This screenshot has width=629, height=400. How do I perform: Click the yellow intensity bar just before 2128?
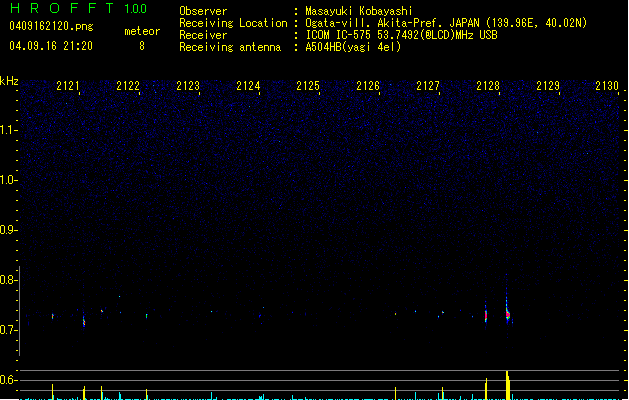[x=486, y=389]
